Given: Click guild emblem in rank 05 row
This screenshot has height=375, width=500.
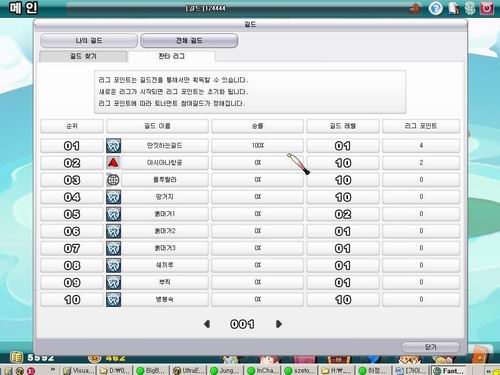Looking at the screenshot, I should coord(113,214).
